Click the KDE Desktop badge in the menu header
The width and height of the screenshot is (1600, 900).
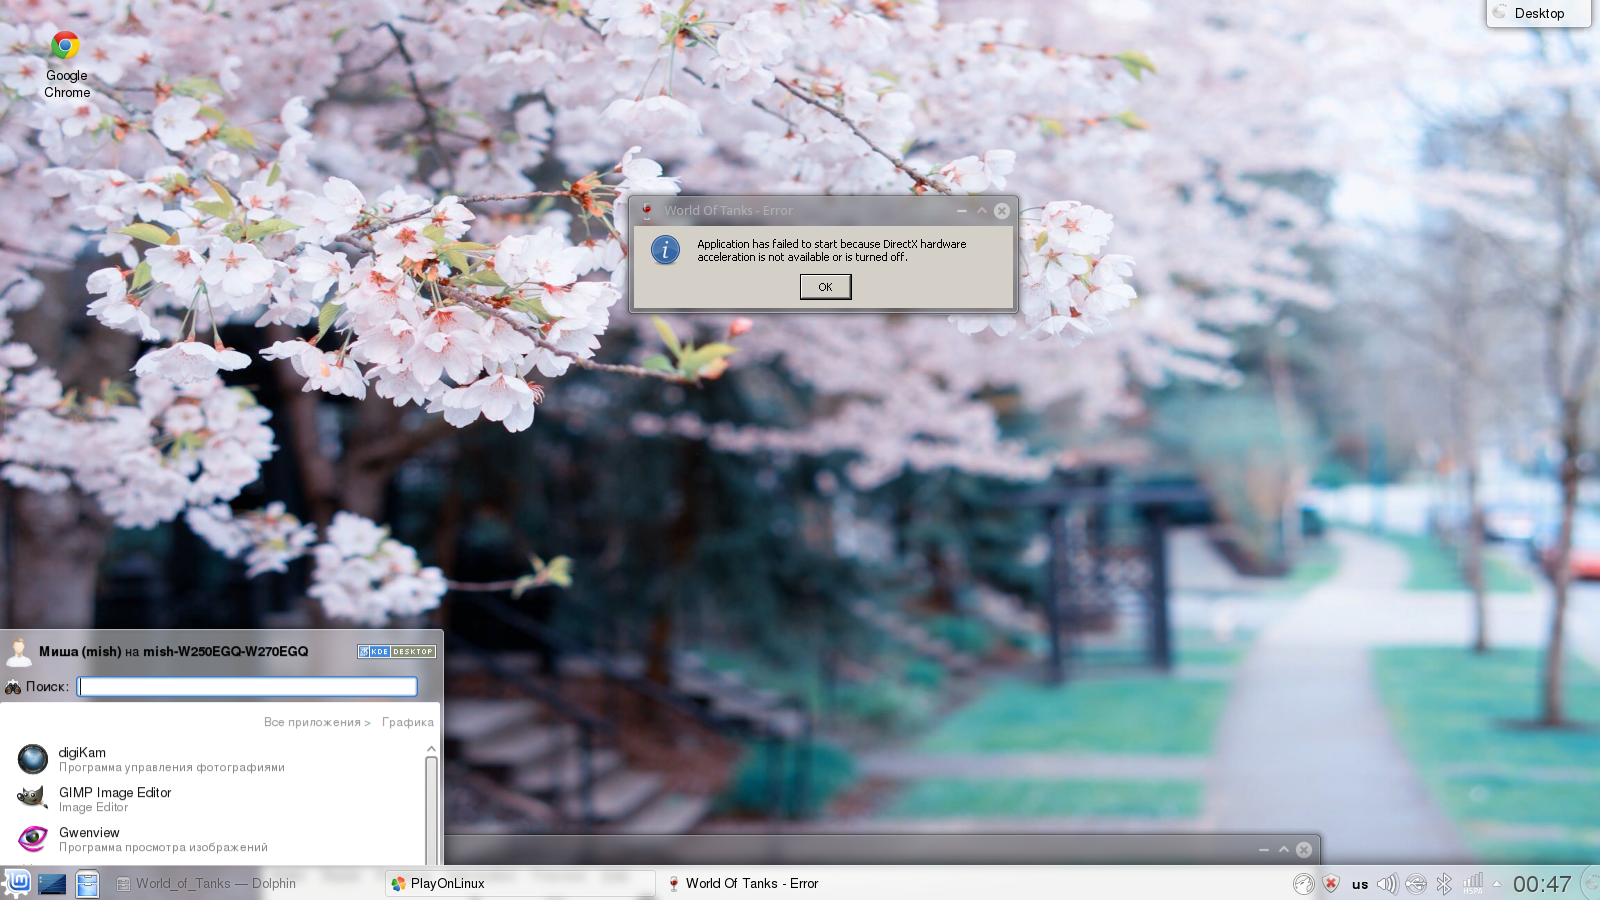point(396,651)
